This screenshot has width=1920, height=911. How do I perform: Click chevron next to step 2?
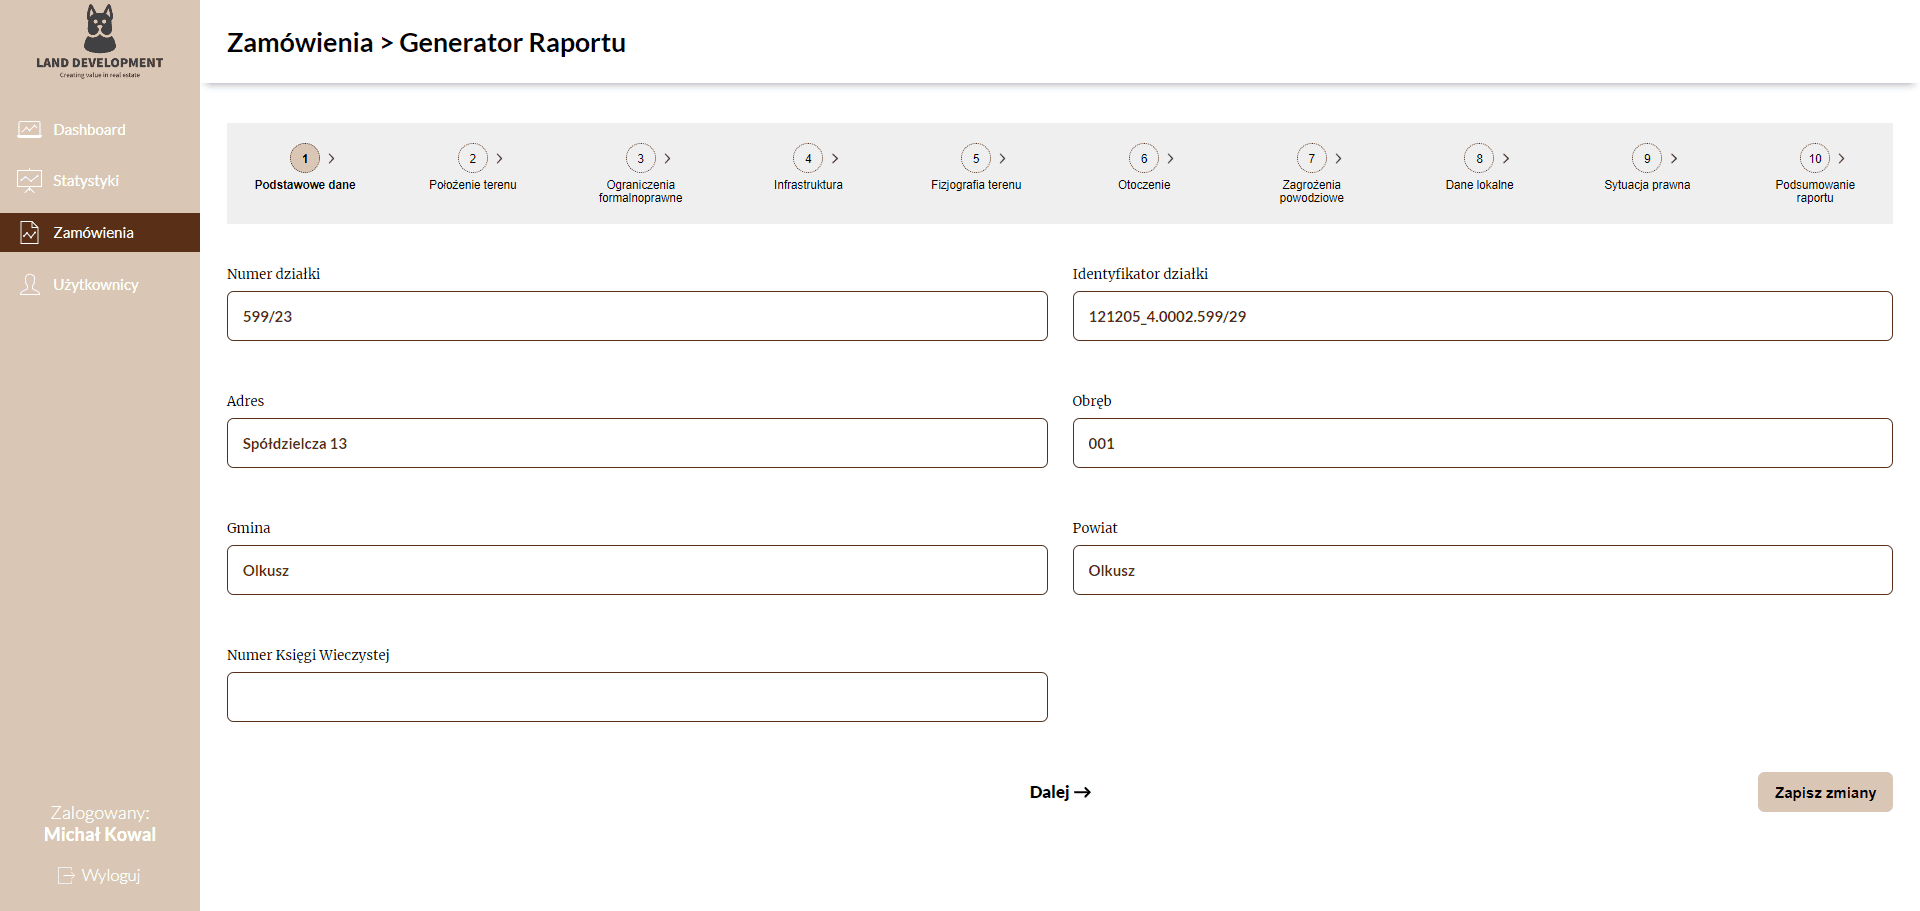click(x=500, y=158)
